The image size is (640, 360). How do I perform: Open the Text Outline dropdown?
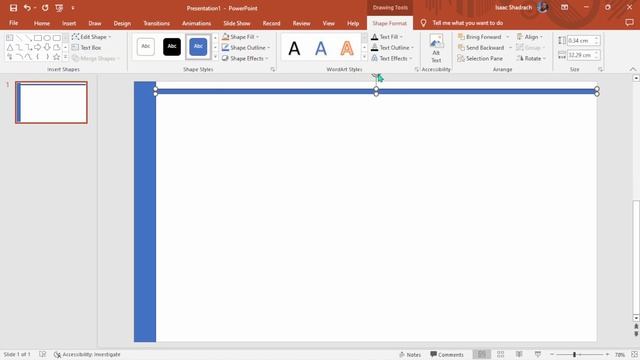coord(392,47)
